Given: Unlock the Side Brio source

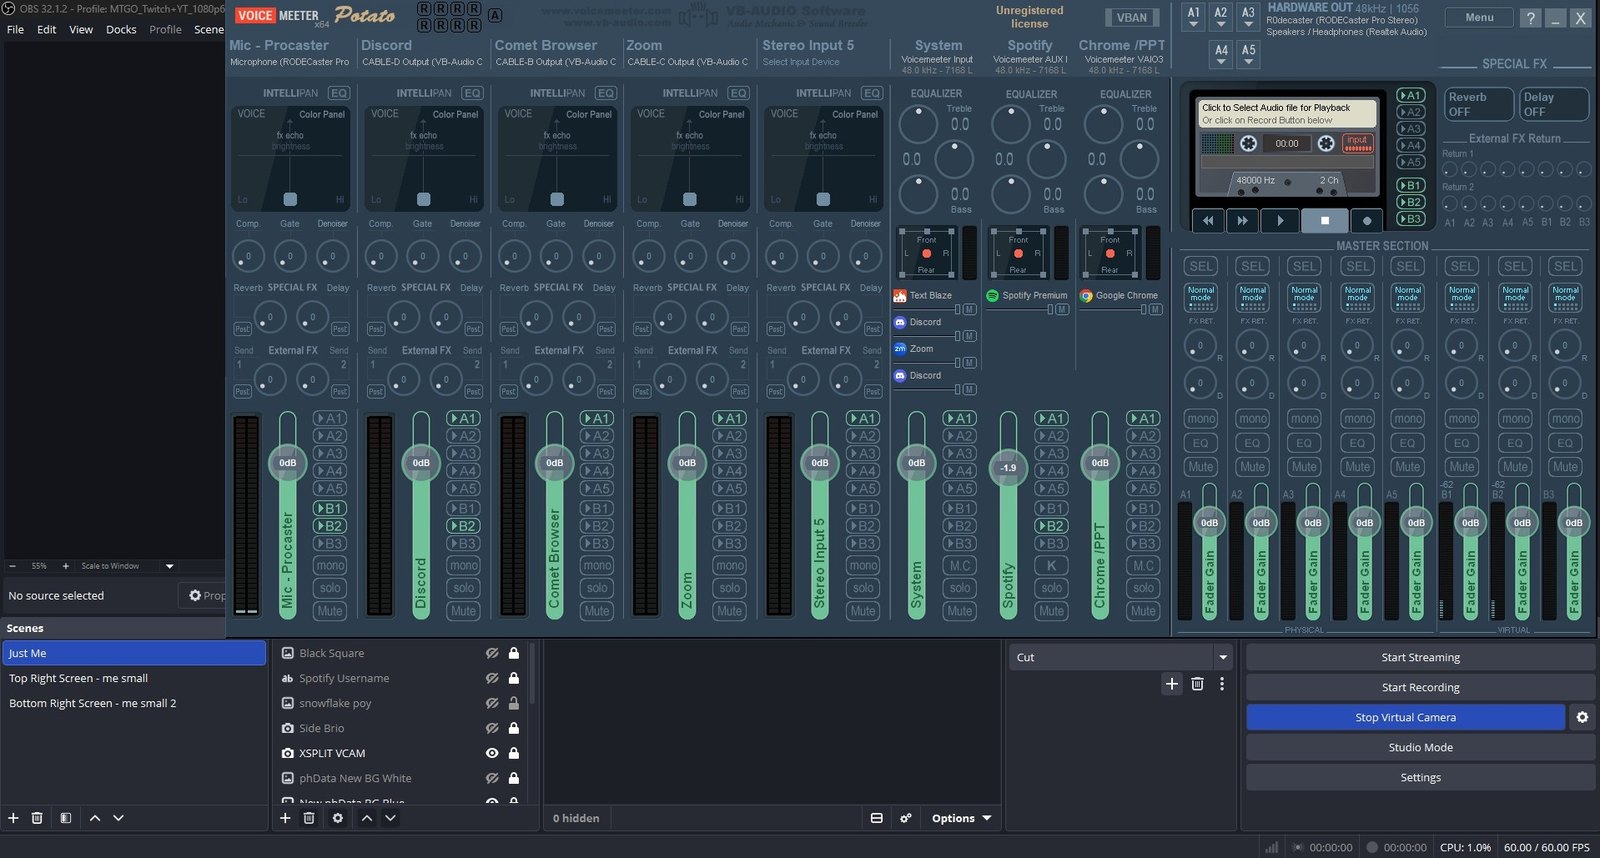Looking at the screenshot, I should (x=514, y=728).
